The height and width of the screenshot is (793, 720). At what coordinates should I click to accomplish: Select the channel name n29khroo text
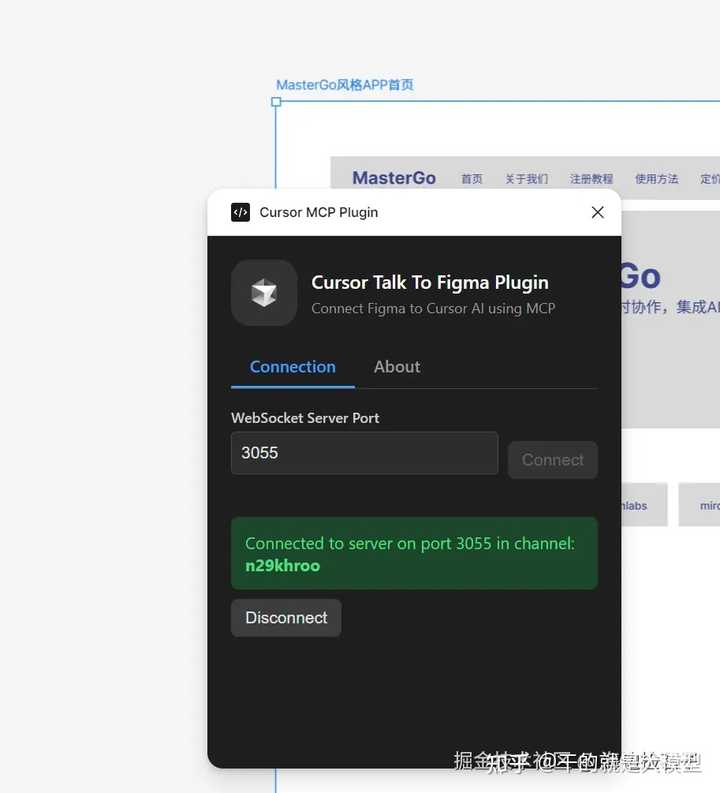[x=283, y=566]
